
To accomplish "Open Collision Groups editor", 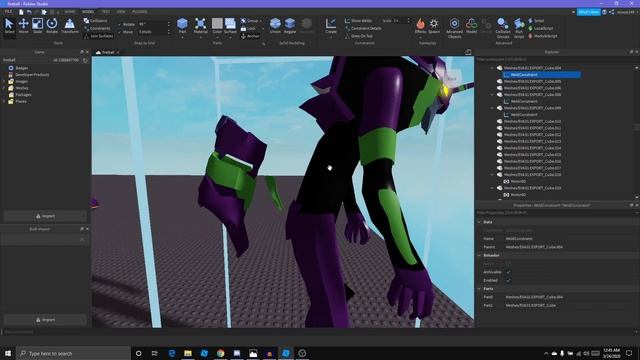I will click(x=503, y=27).
